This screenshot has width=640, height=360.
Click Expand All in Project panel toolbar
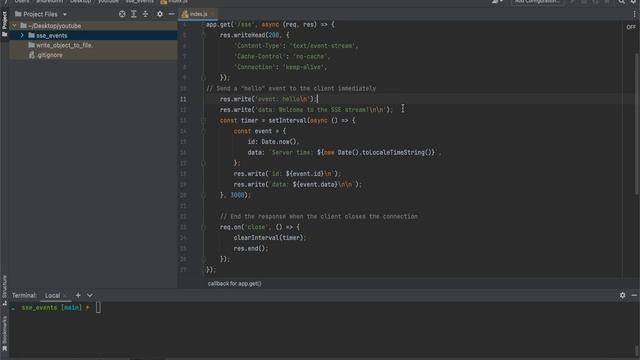(133, 14)
